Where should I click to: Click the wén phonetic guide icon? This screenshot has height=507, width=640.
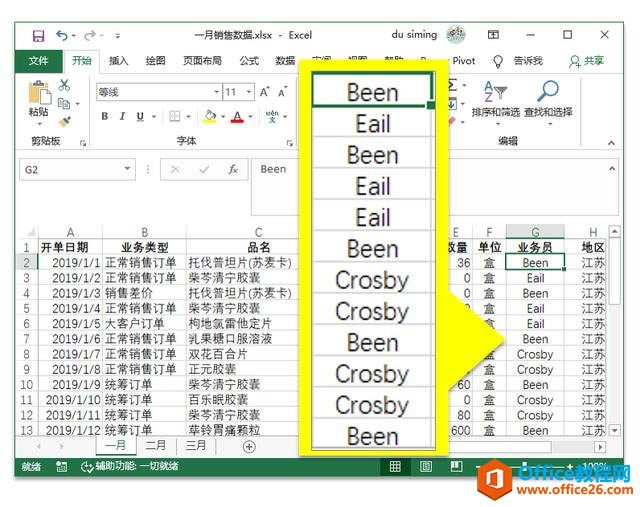pyautogui.click(x=272, y=116)
